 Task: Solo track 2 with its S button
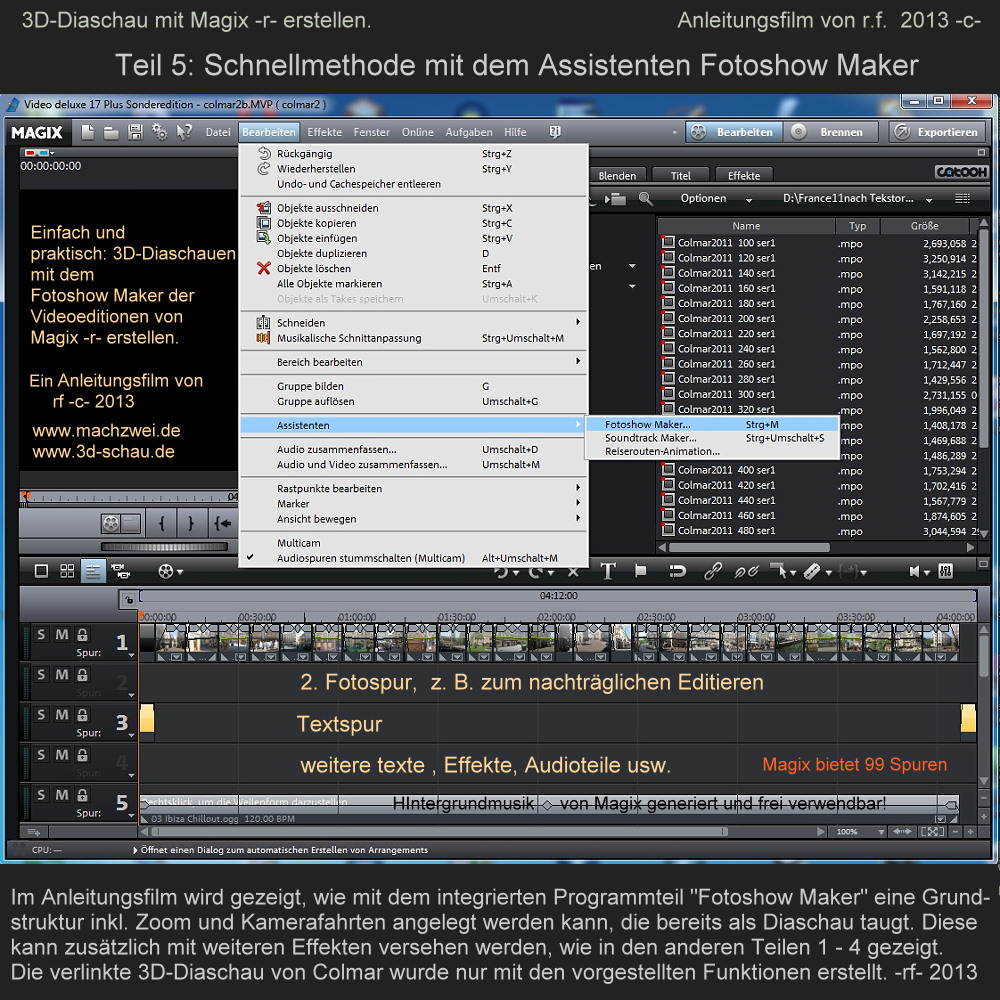tap(41, 675)
